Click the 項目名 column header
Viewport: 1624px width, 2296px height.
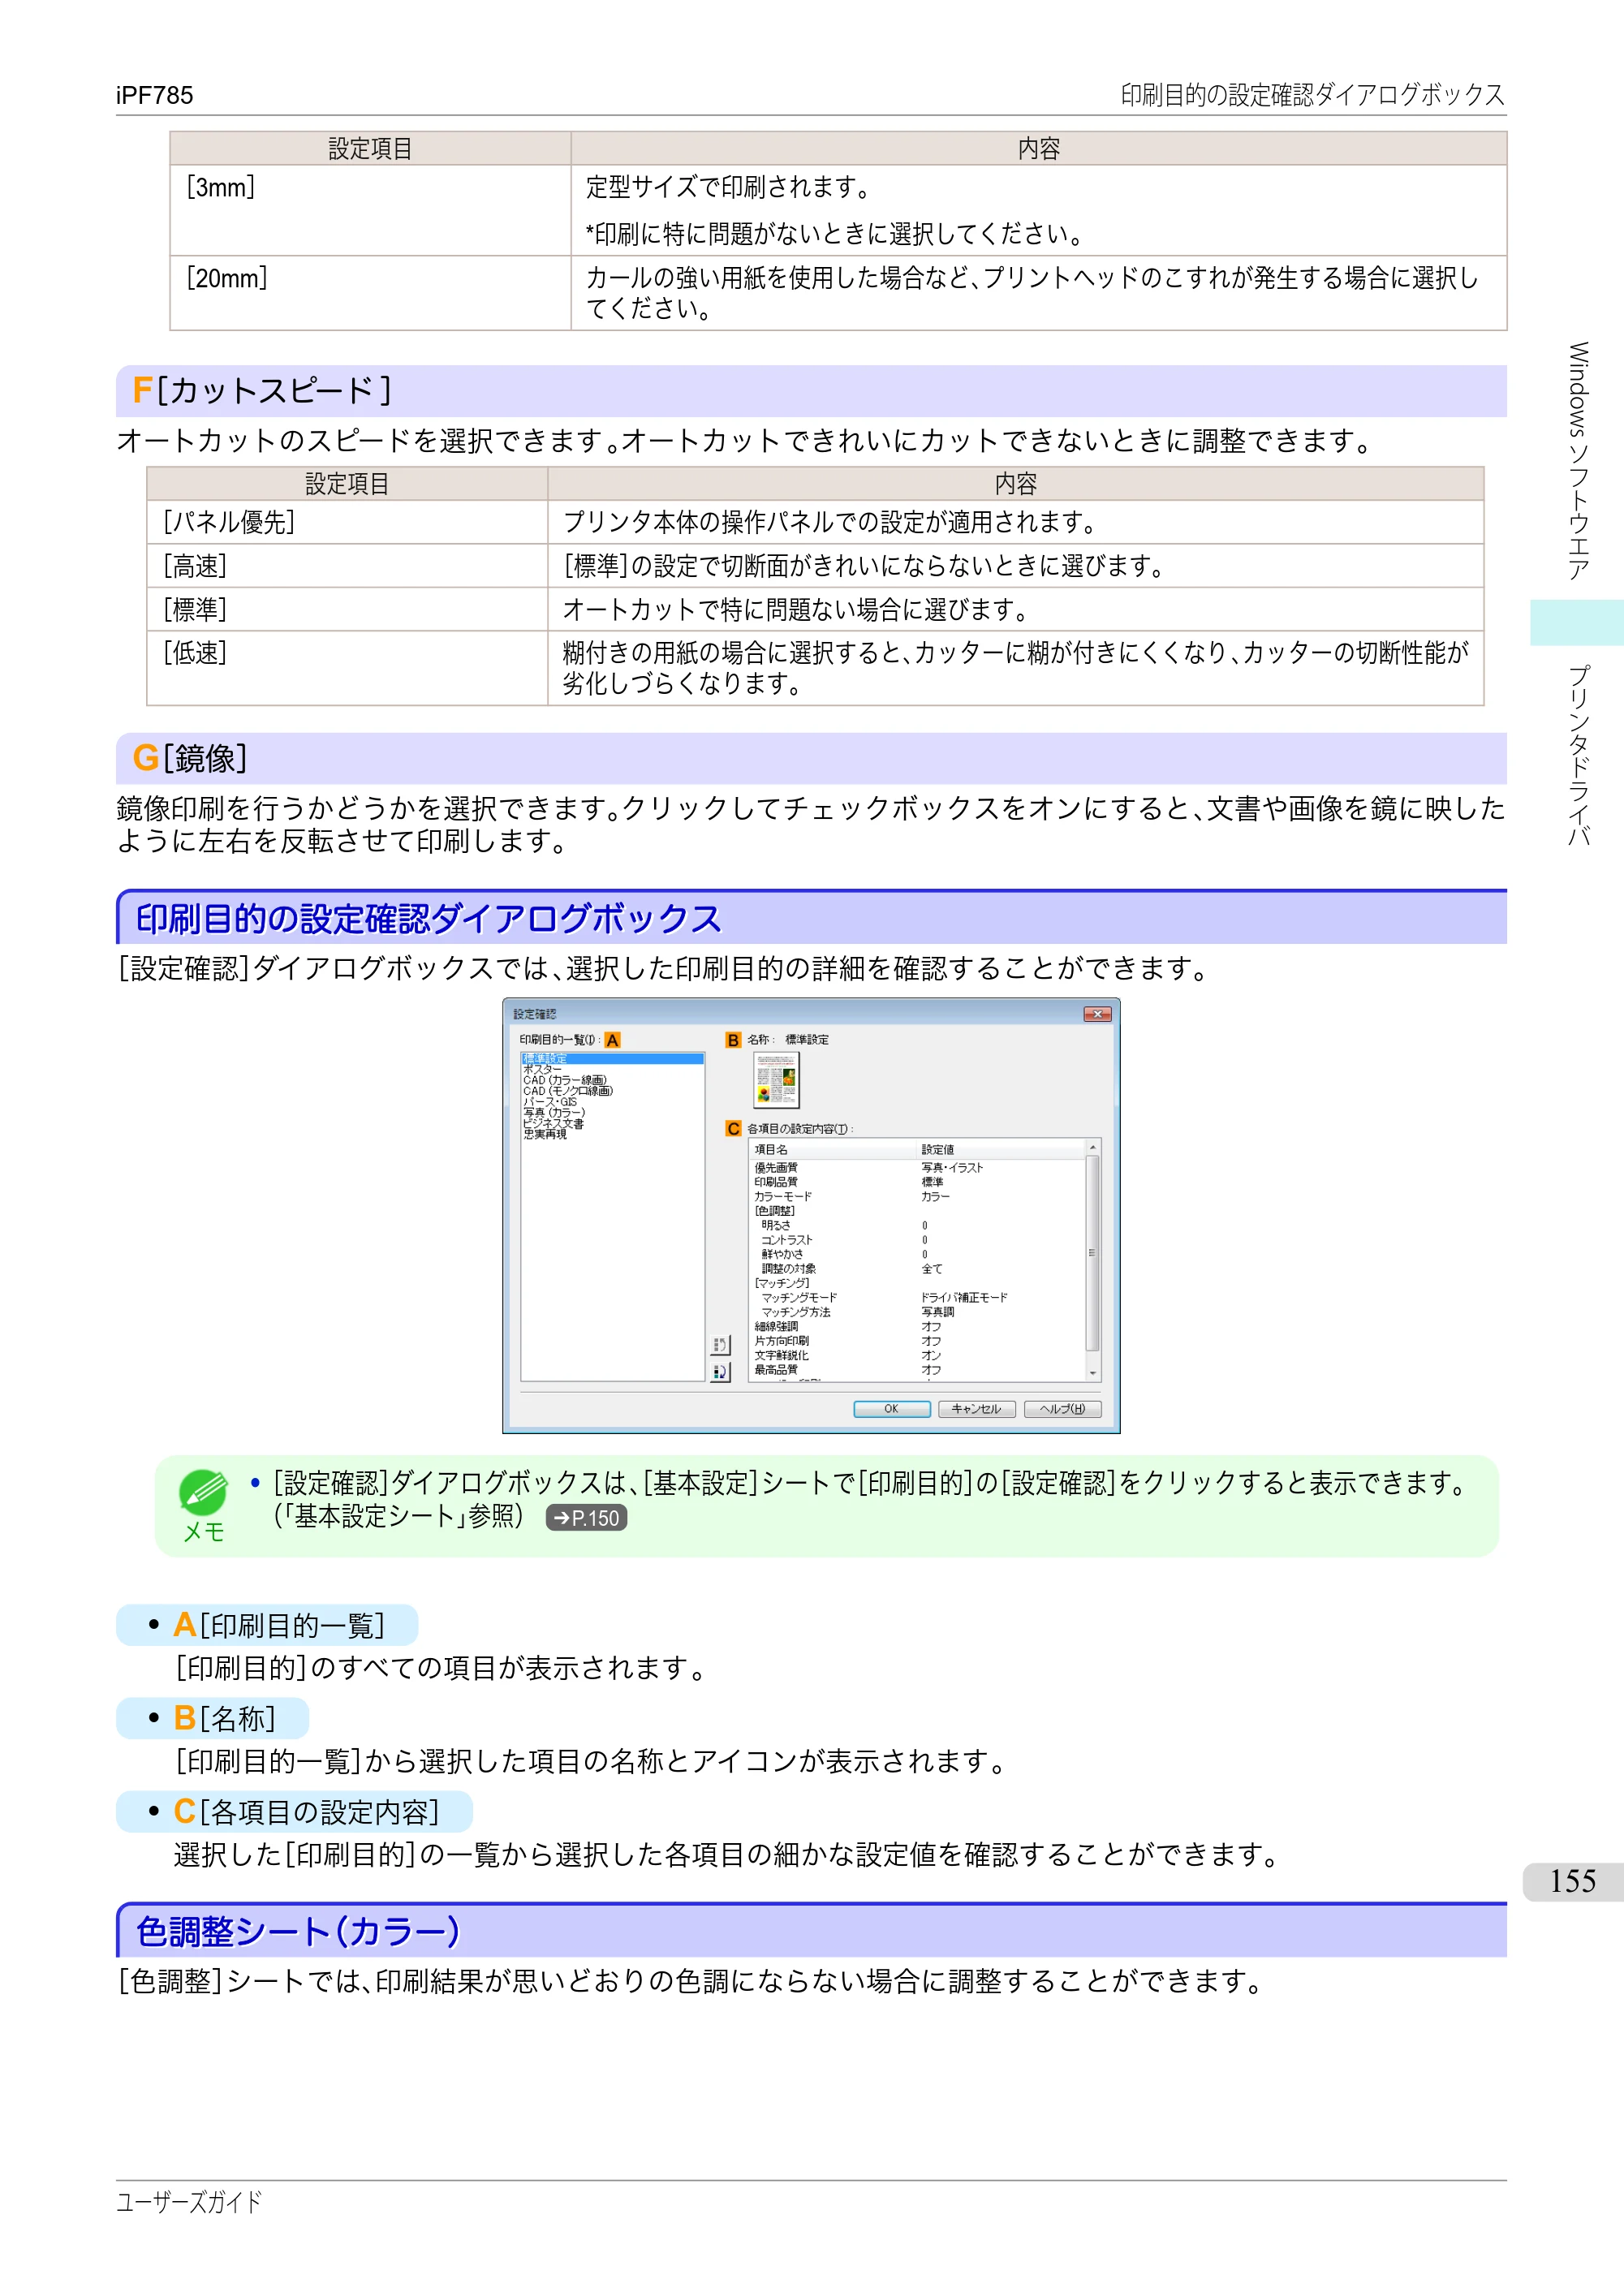pos(833,1150)
